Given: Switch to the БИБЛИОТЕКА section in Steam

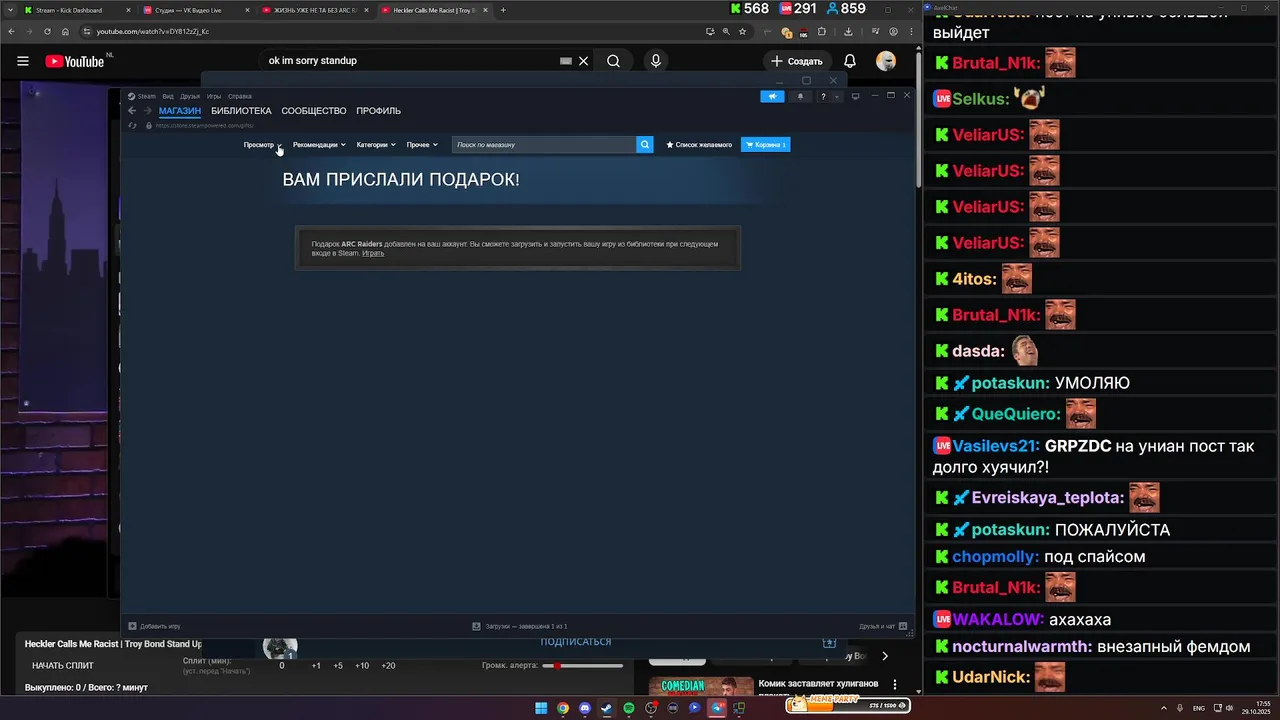Looking at the screenshot, I should click(x=241, y=111).
